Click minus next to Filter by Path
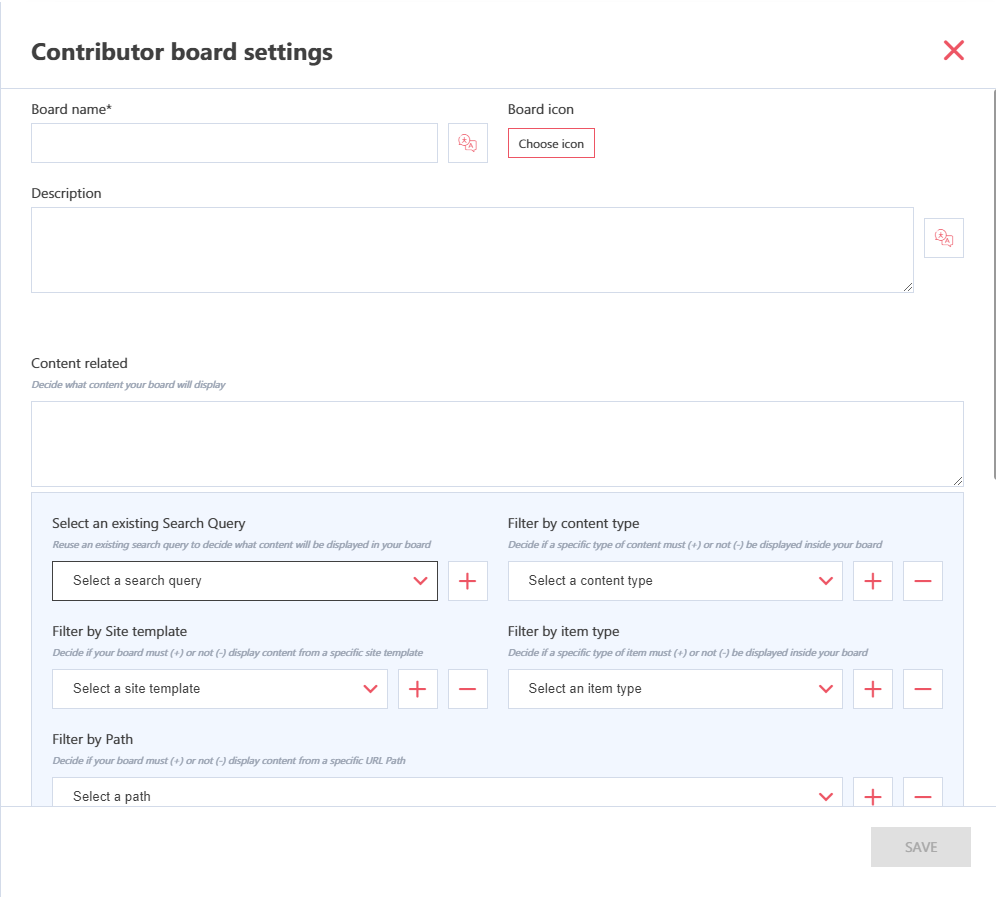 922,795
